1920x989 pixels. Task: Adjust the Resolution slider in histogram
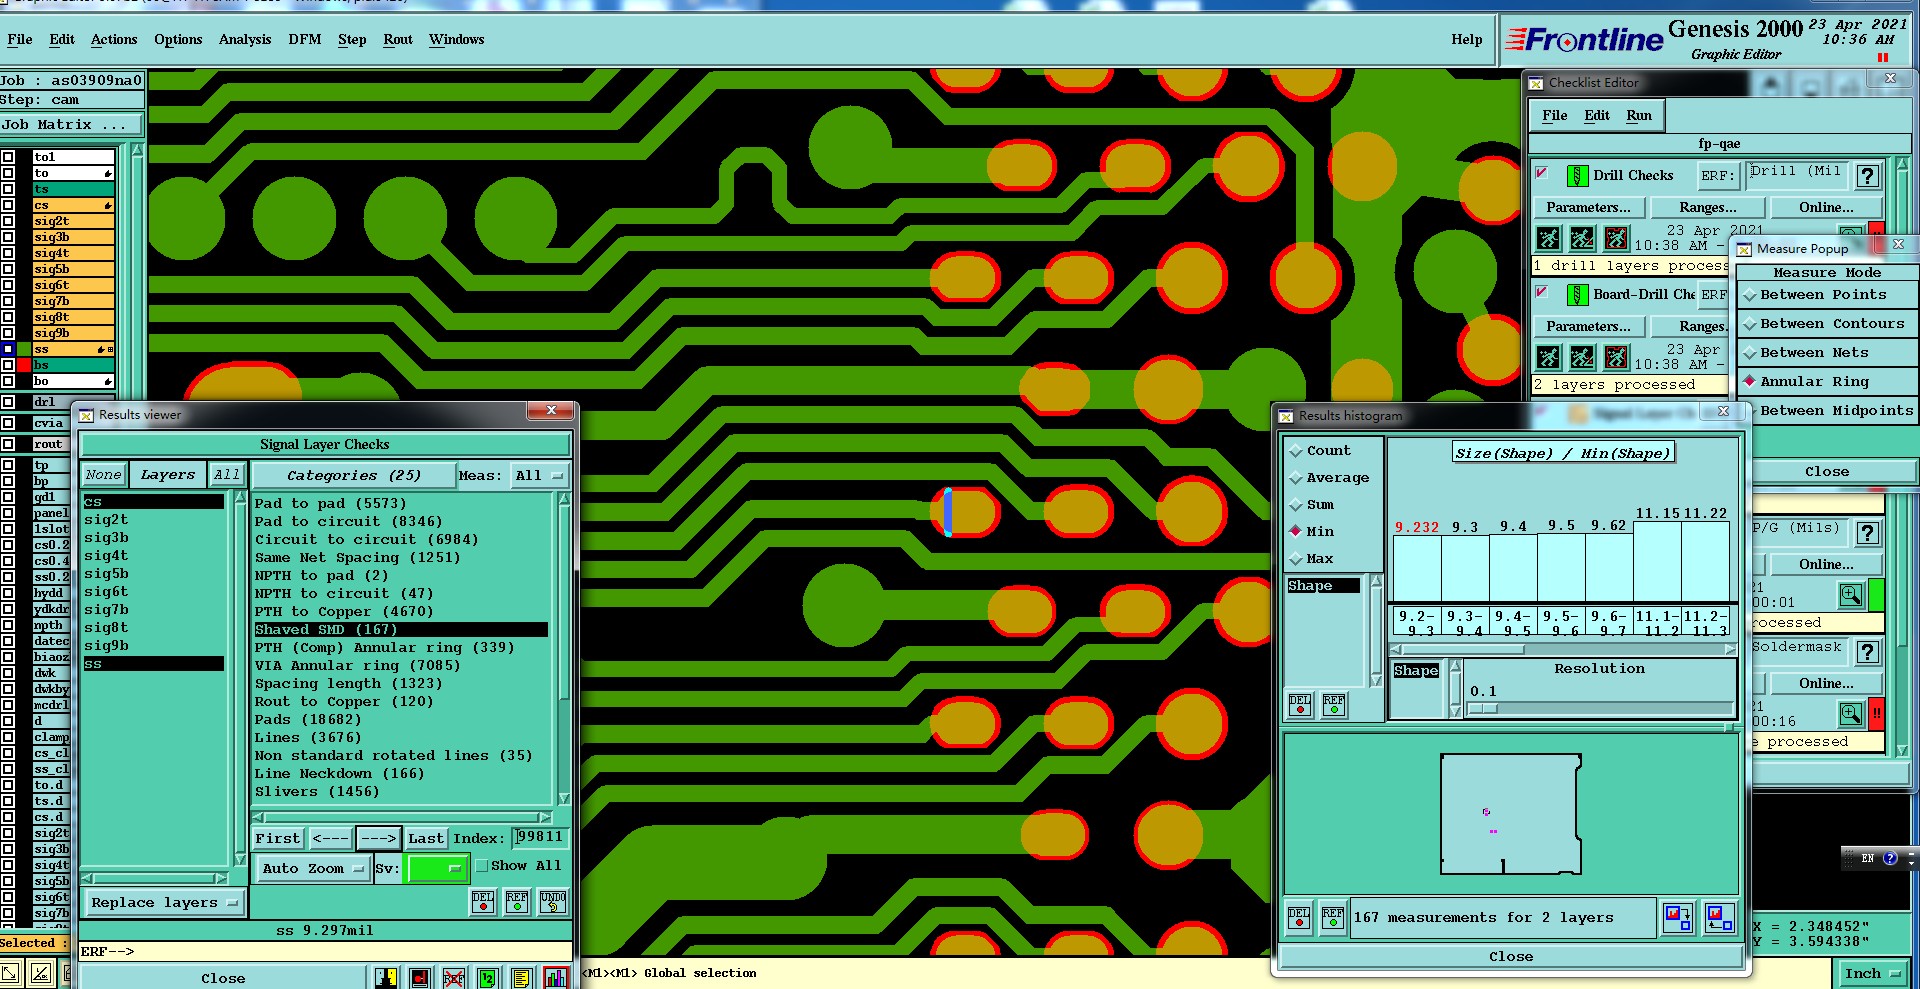[1483, 708]
